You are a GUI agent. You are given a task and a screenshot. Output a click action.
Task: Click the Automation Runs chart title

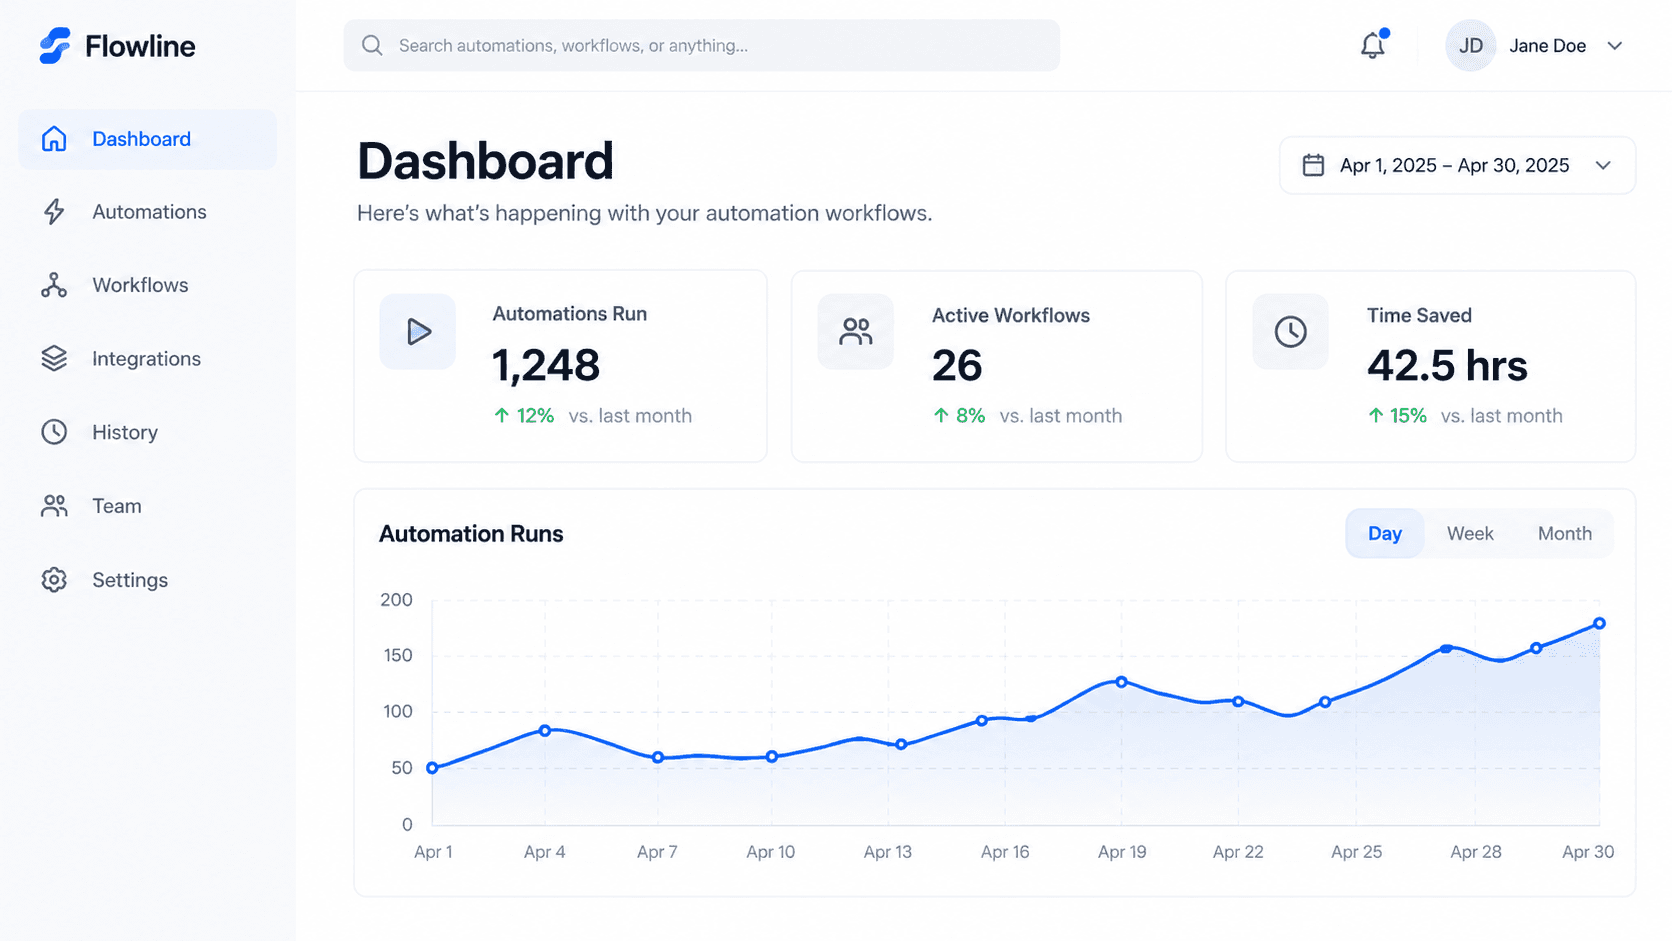[x=471, y=534]
